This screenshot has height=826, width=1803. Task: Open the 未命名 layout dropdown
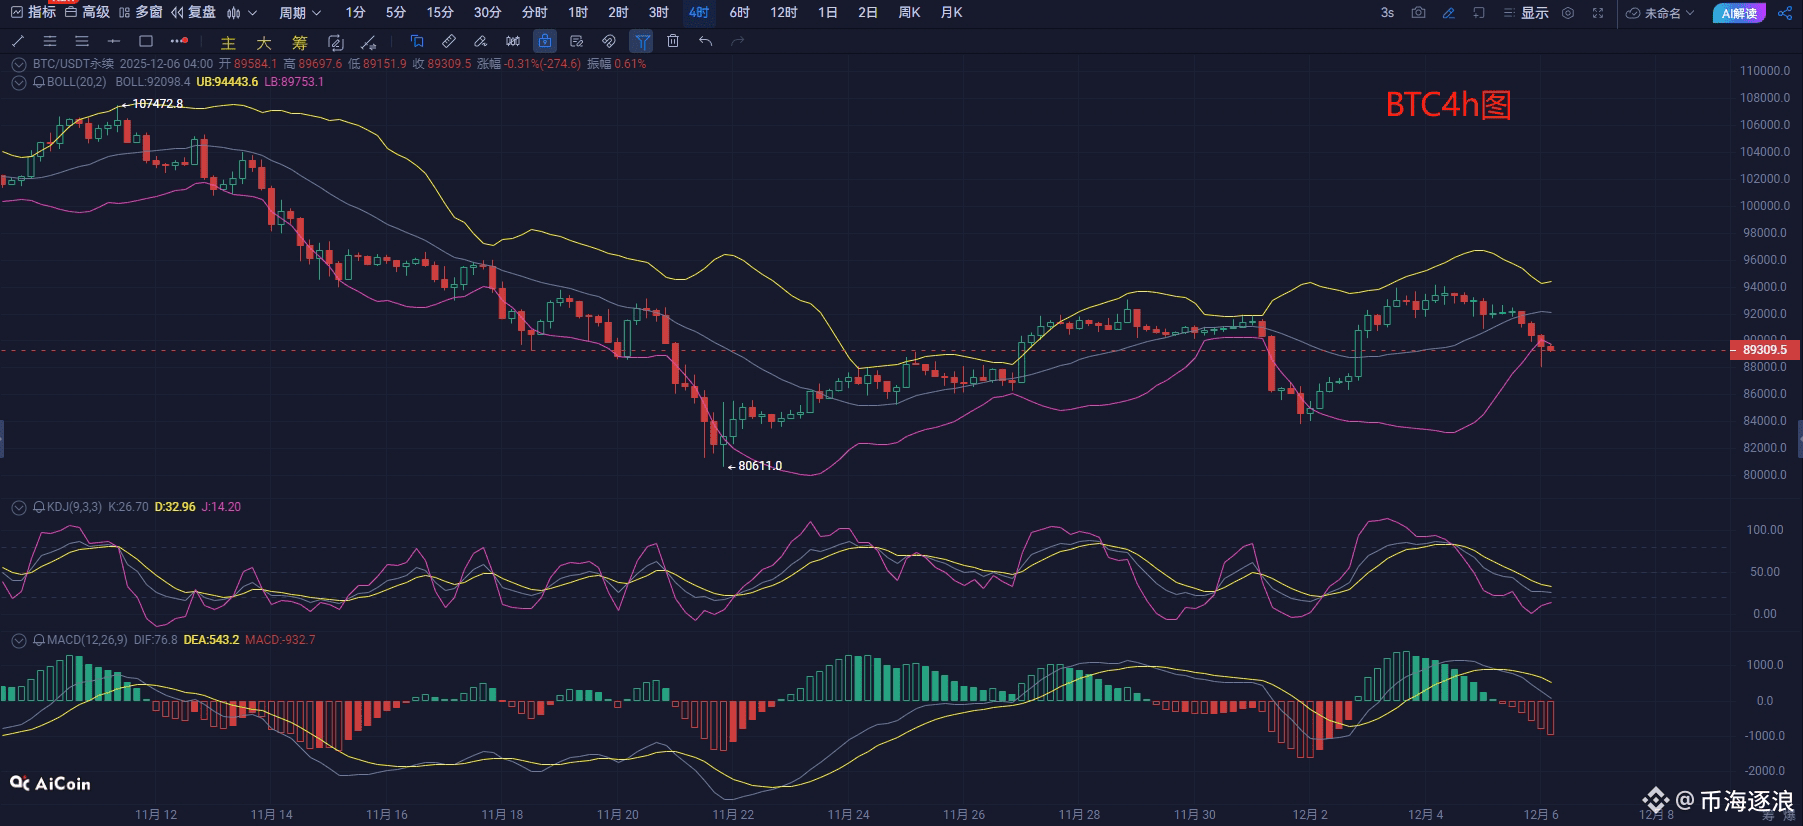coord(1660,13)
